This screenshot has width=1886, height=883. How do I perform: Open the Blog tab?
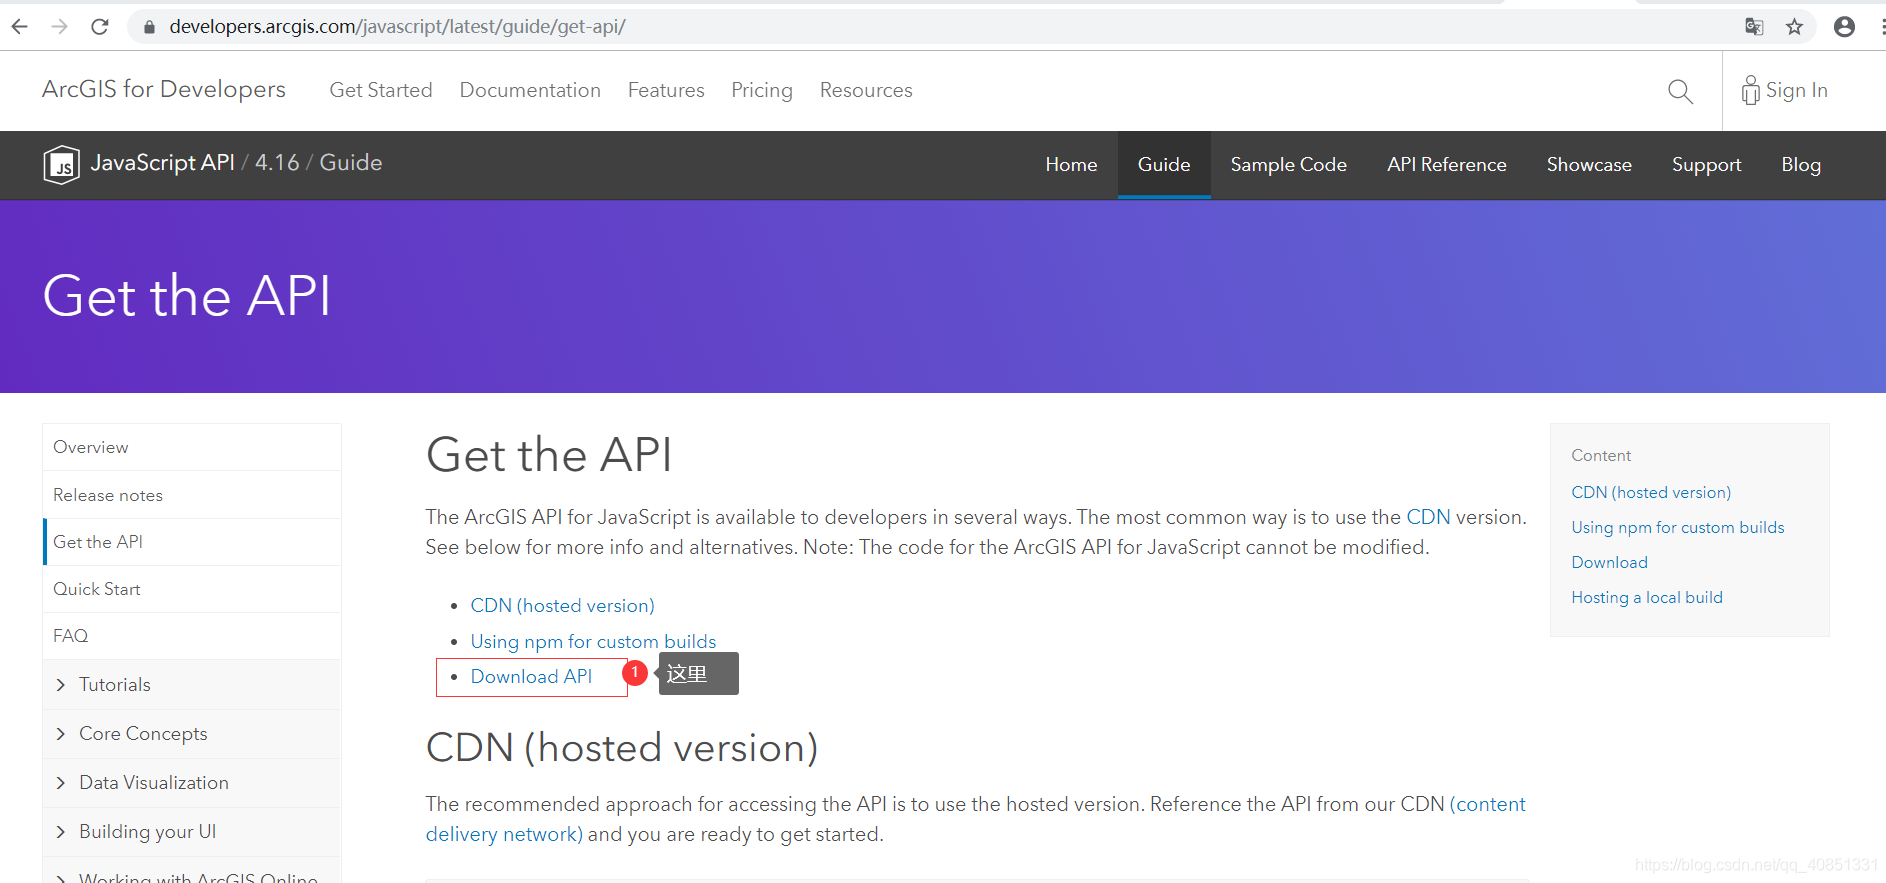1801,165
